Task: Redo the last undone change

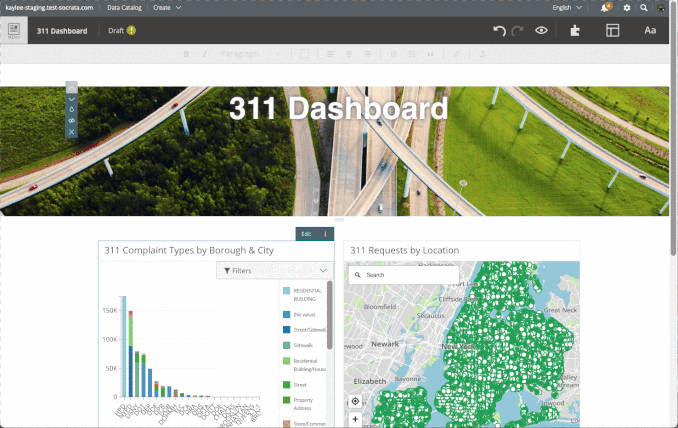Action: (x=517, y=30)
